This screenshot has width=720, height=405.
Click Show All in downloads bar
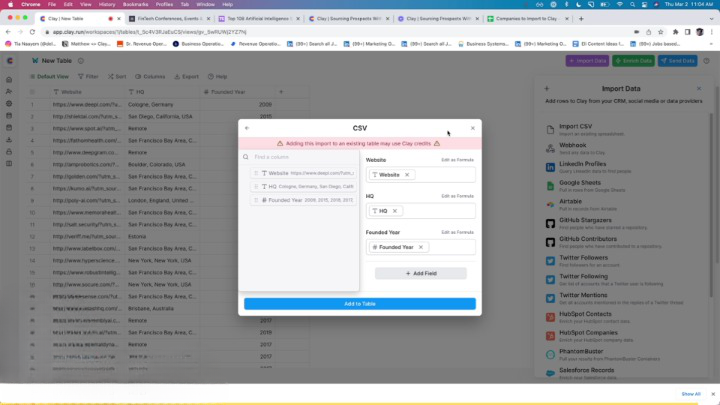(x=691, y=394)
